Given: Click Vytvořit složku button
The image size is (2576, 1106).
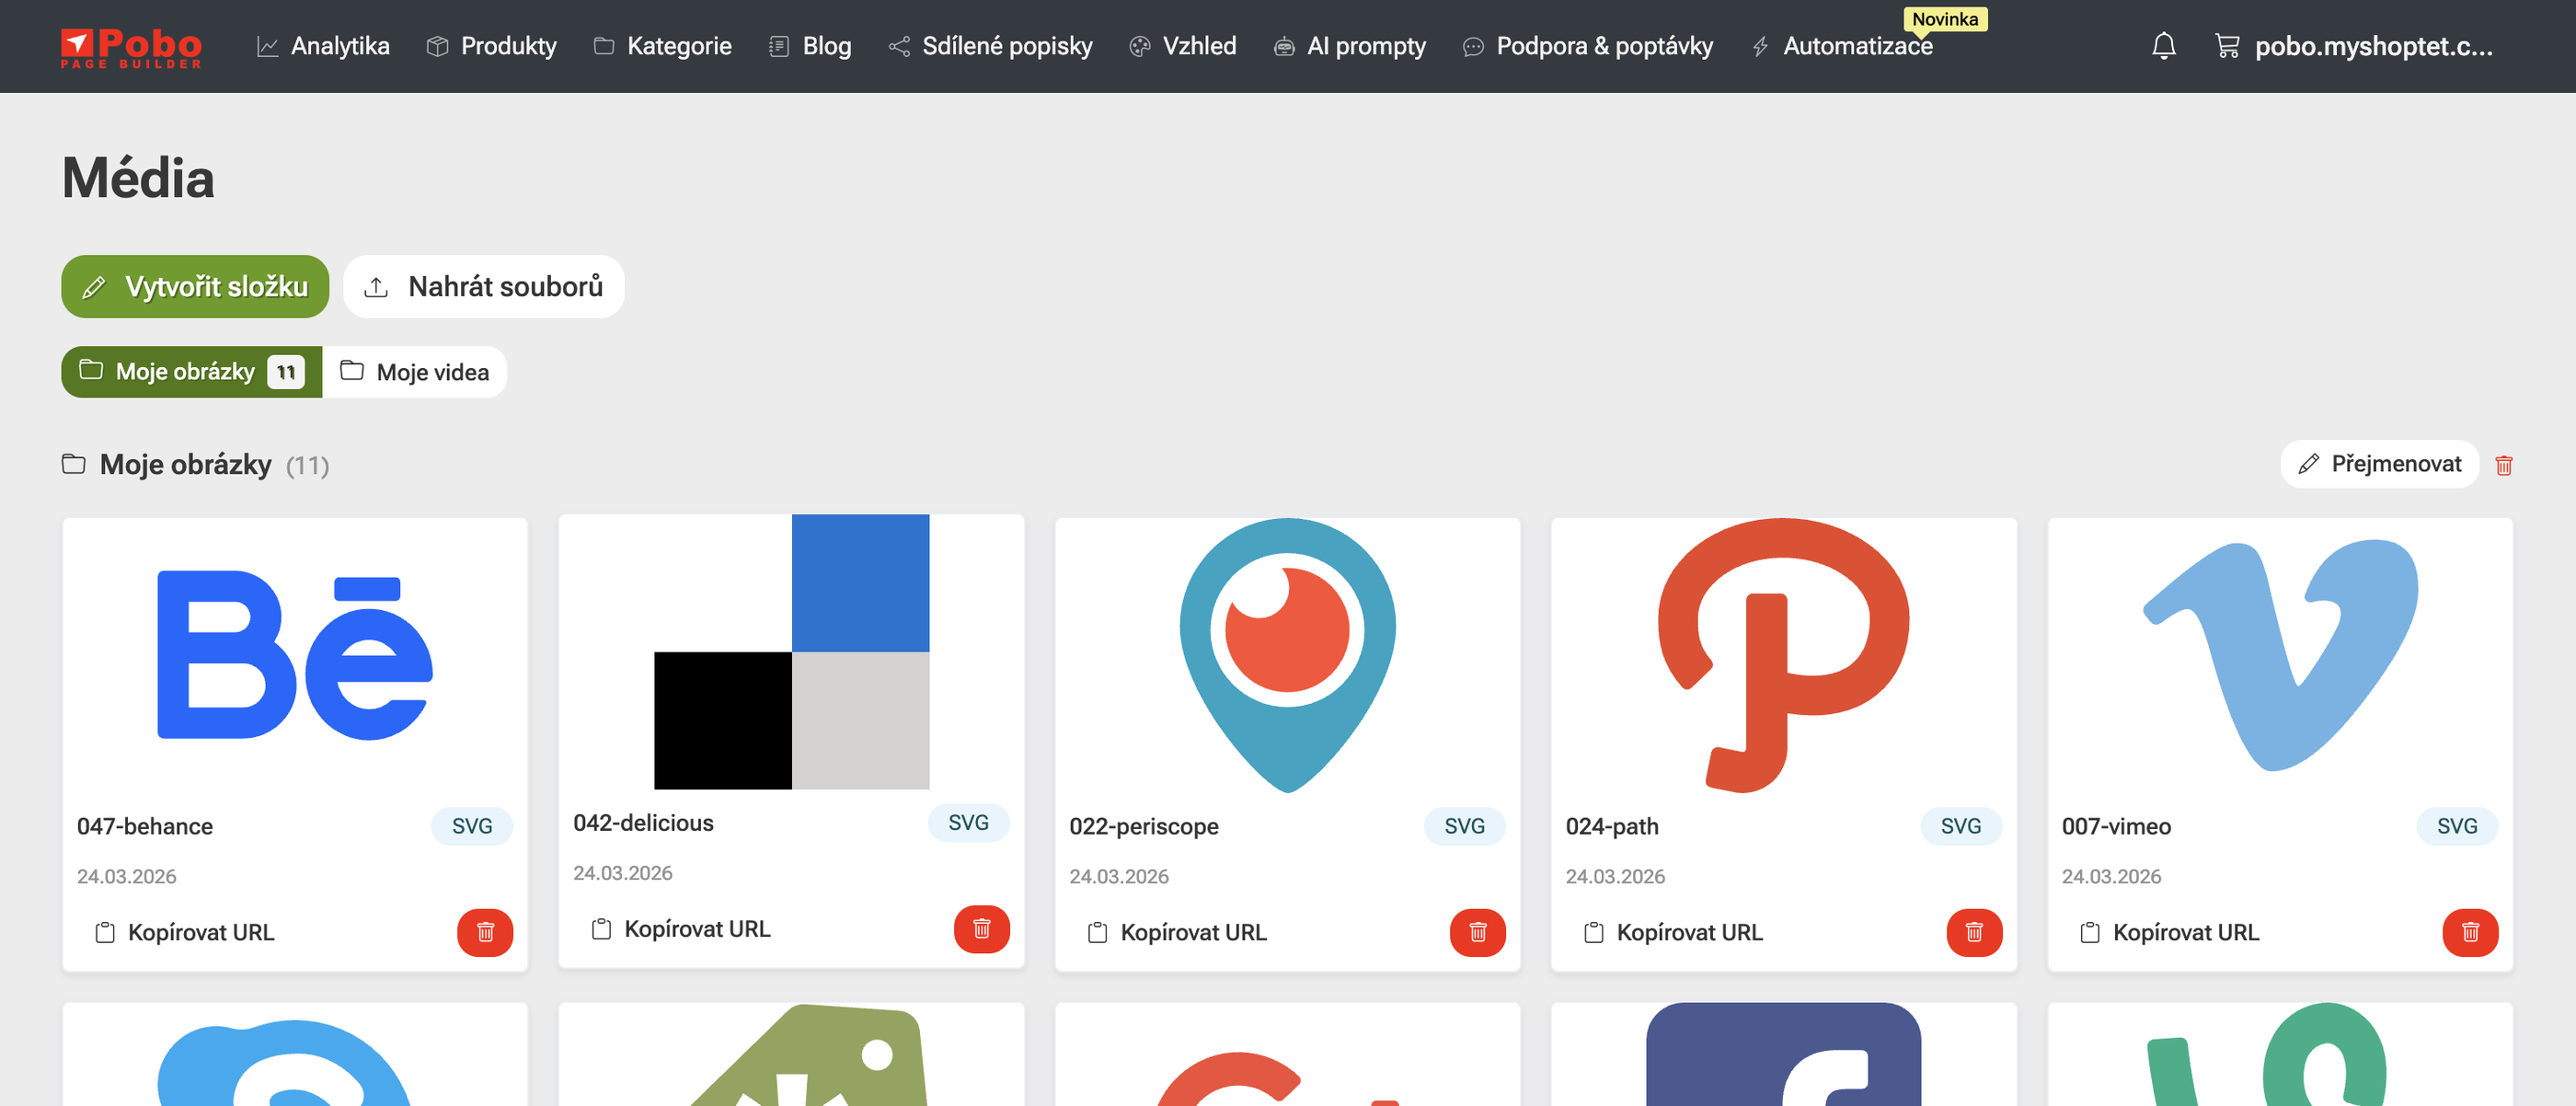Looking at the screenshot, I should pos(195,286).
